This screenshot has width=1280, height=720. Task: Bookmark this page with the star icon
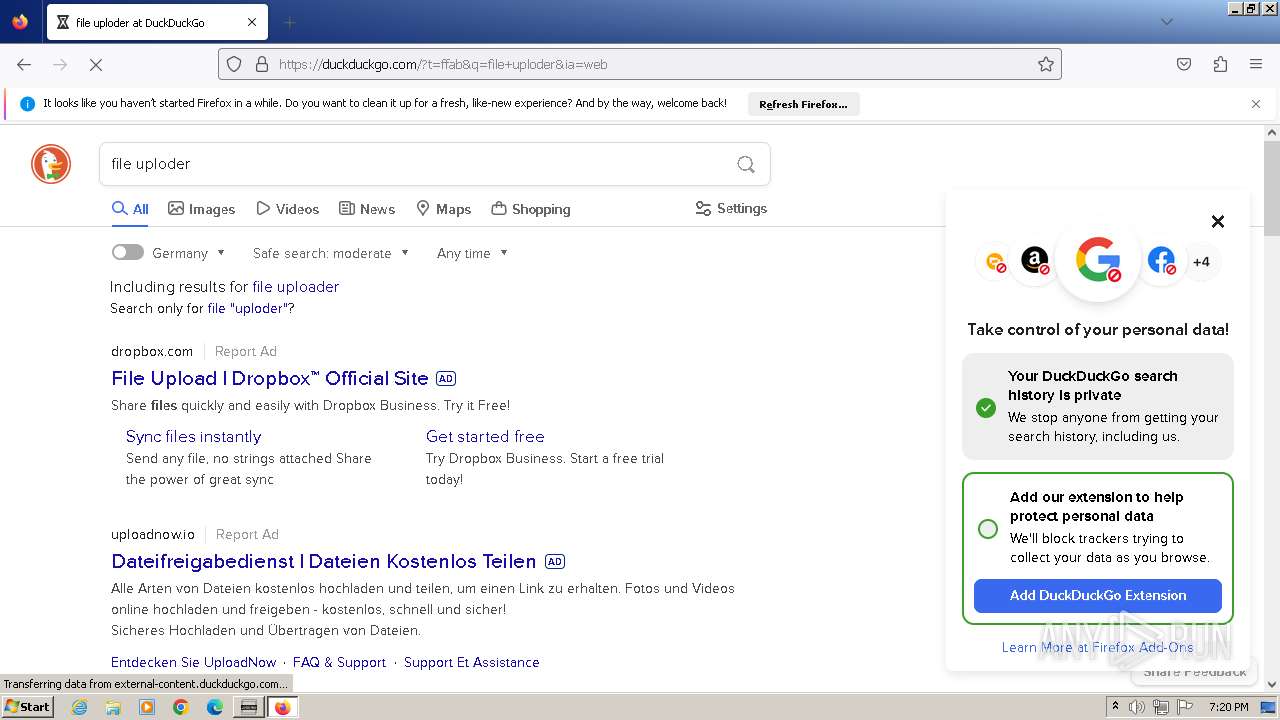(1046, 64)
